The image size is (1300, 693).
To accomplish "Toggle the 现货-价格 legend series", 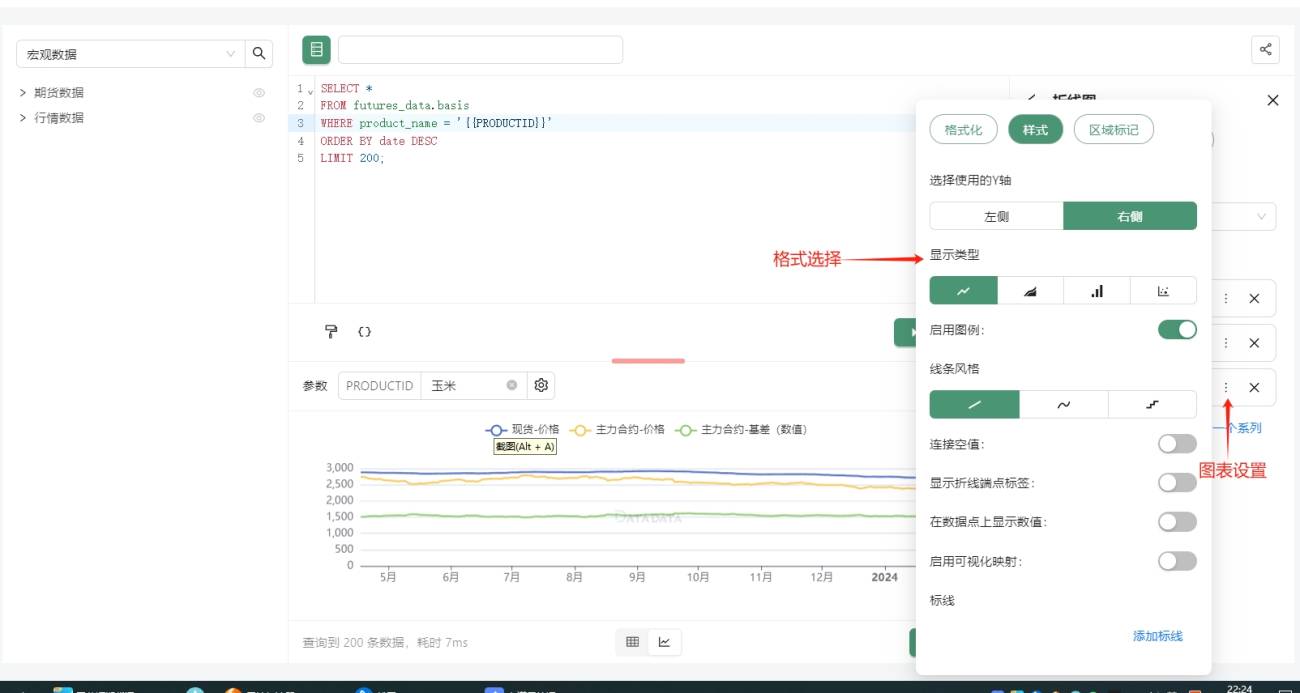I will tap(522, 430).
